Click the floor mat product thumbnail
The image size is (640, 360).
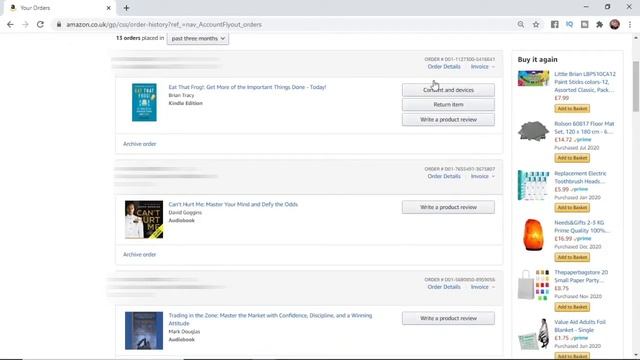[533, 131]
